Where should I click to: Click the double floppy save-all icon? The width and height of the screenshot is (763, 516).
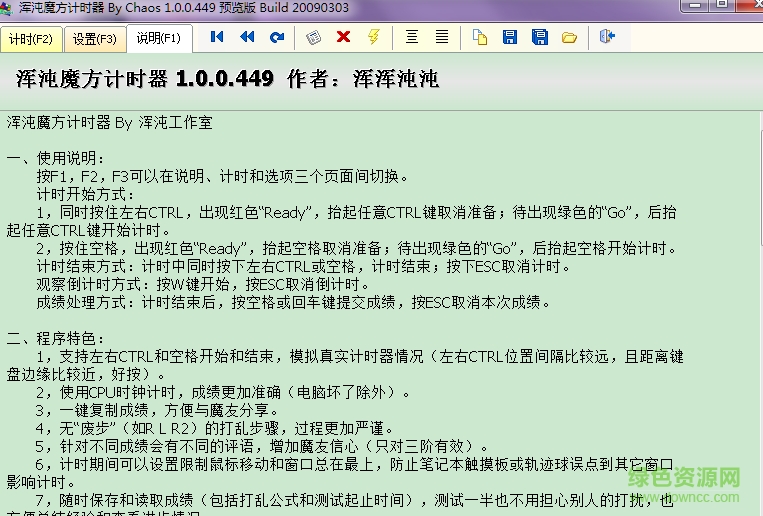point(540,37)
